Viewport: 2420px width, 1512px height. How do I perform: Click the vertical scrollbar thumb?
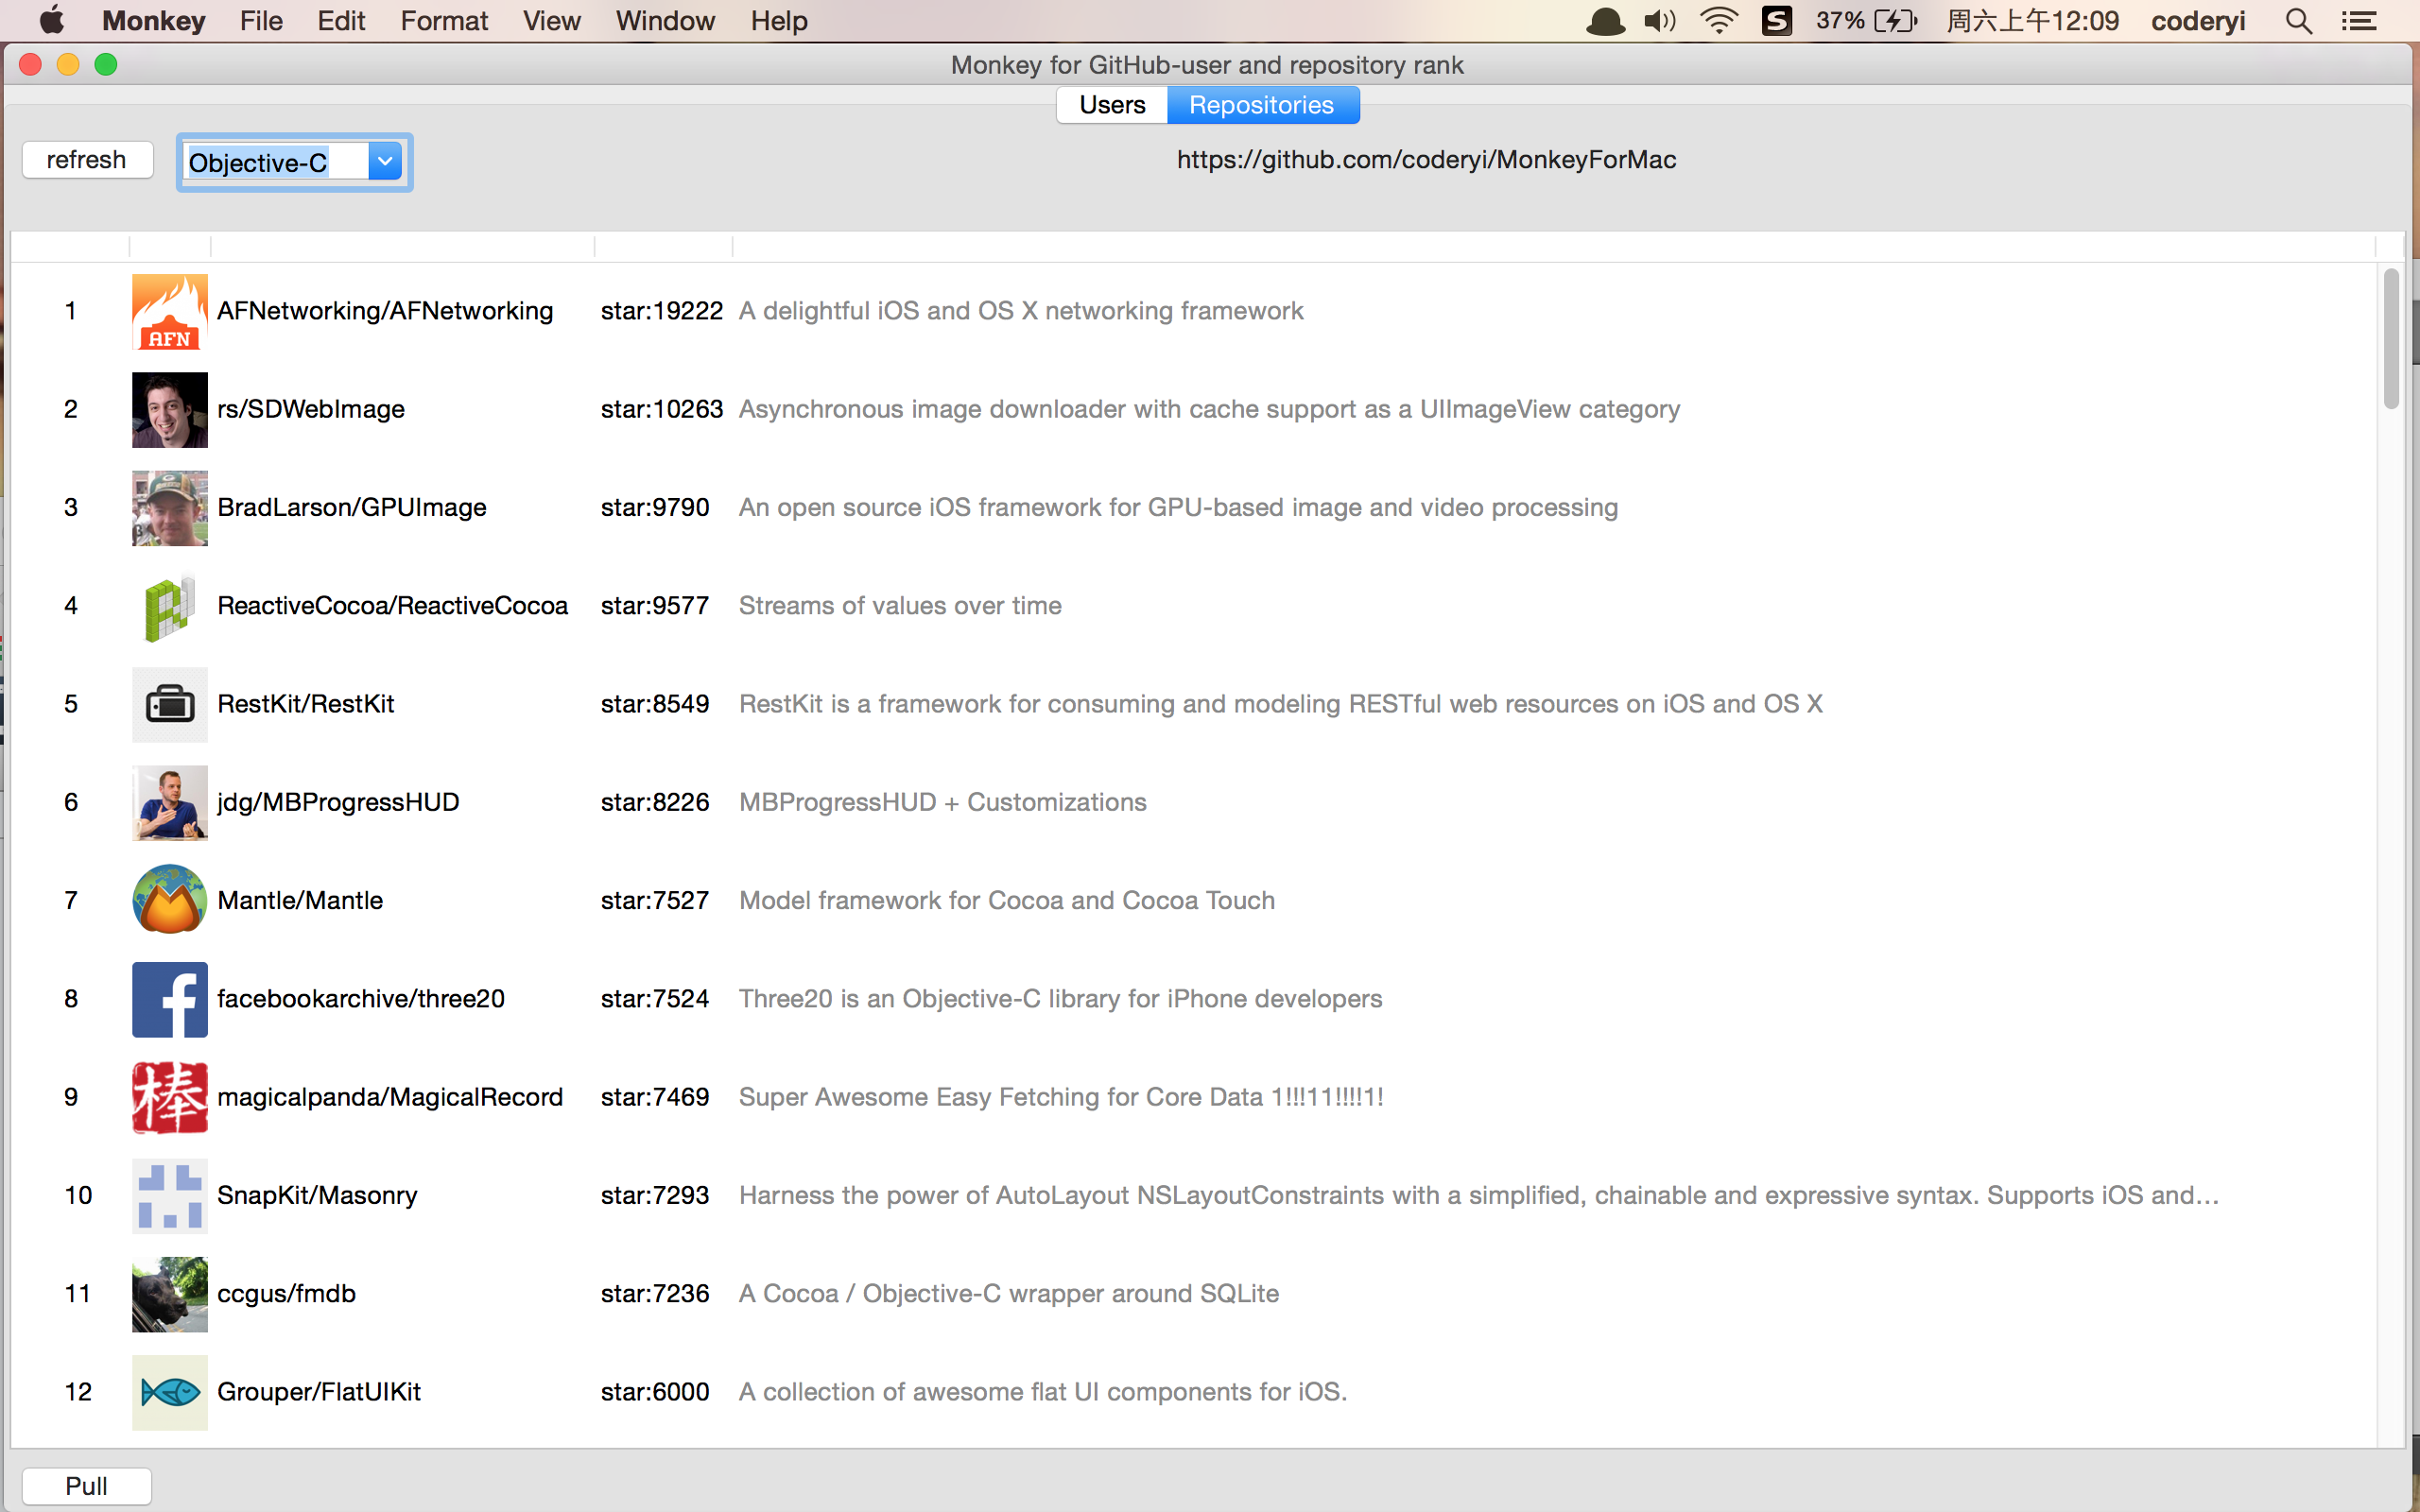[x=2390, y=338]
